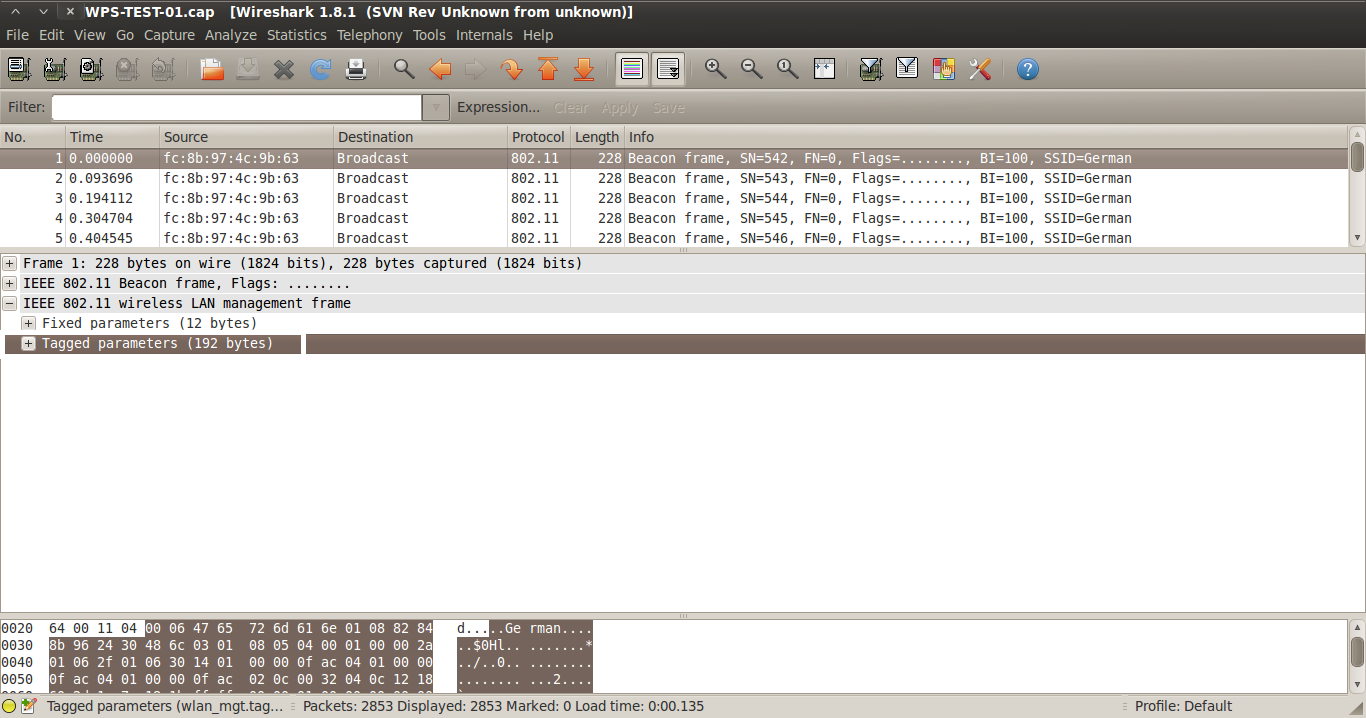Open the Tools menu
1366x718 pixels.
[x=429, y=35]
